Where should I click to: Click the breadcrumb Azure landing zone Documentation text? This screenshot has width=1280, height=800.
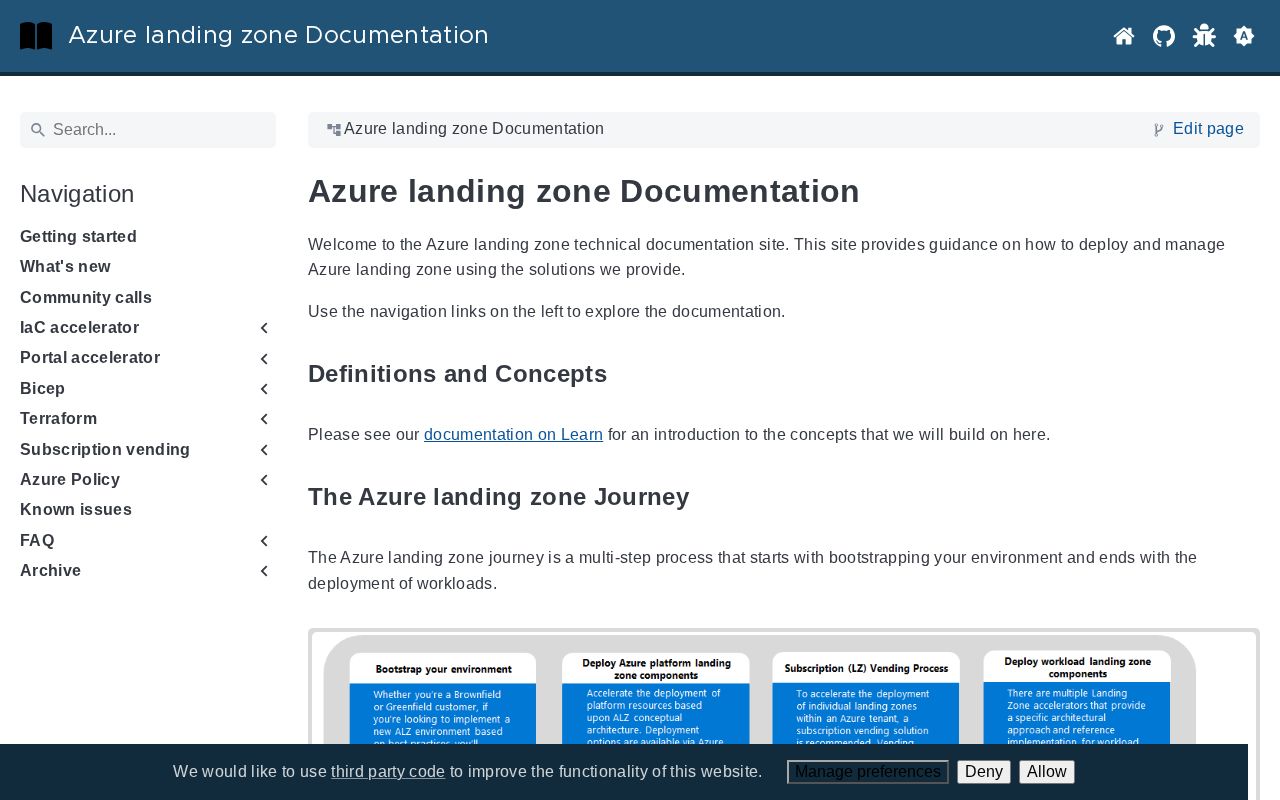pos(474,129)
